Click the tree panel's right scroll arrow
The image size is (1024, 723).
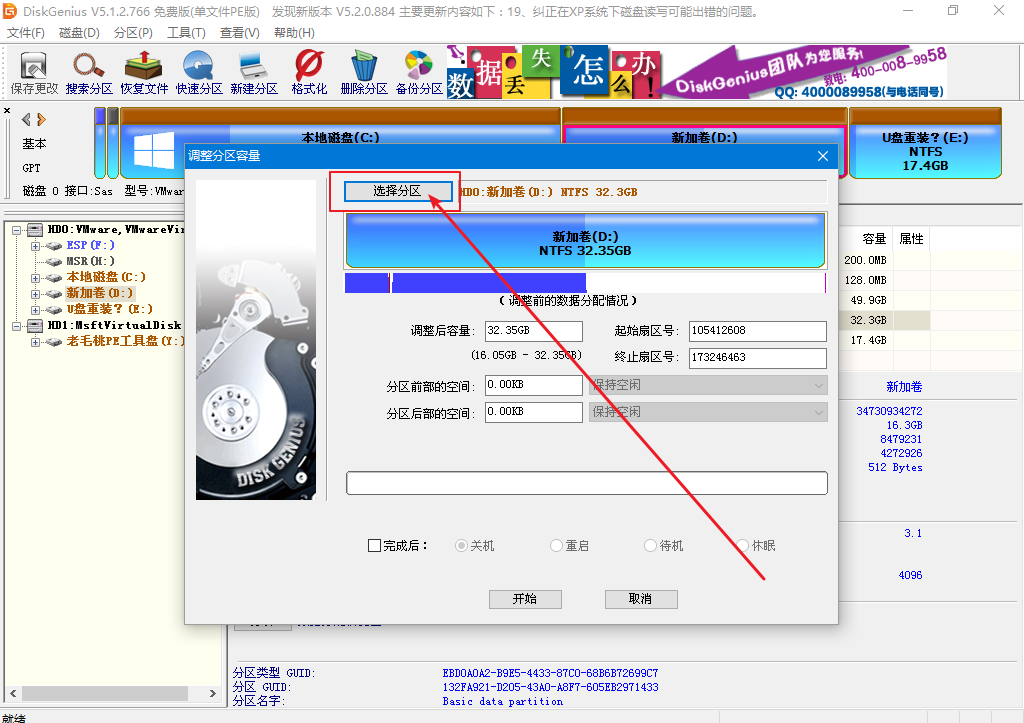pos(212,694)
